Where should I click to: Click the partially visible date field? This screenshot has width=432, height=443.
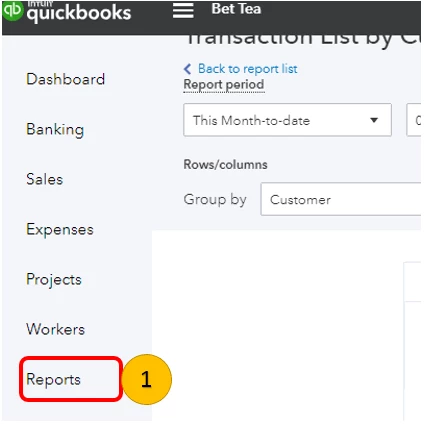[x=414, y=120]
